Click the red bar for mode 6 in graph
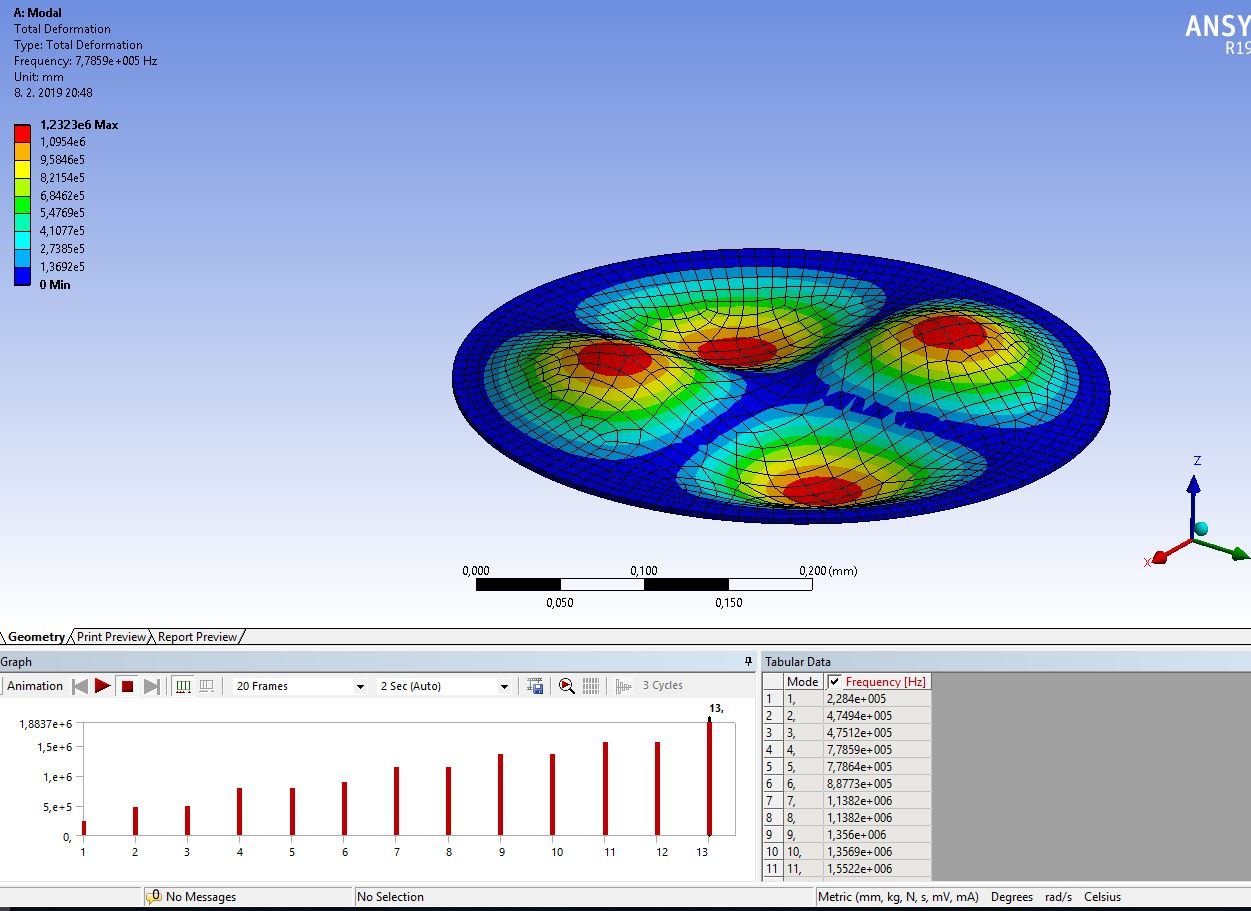The image size is (1251, 911). click(344, 808)
